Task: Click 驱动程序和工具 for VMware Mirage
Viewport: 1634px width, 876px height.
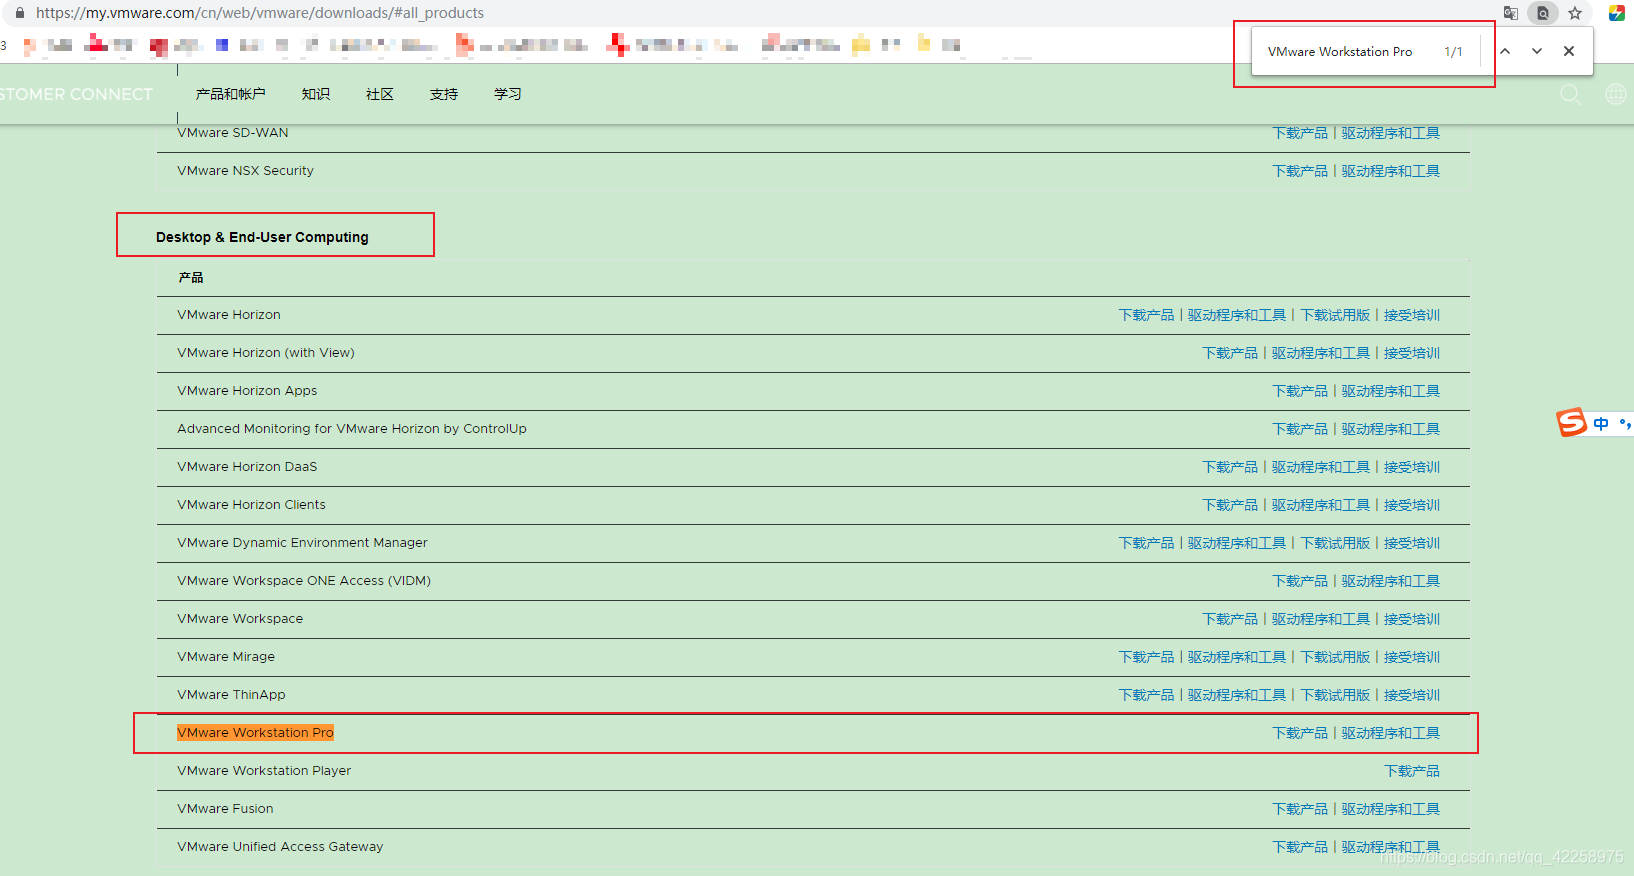Action: click(x=1237, y=657)
